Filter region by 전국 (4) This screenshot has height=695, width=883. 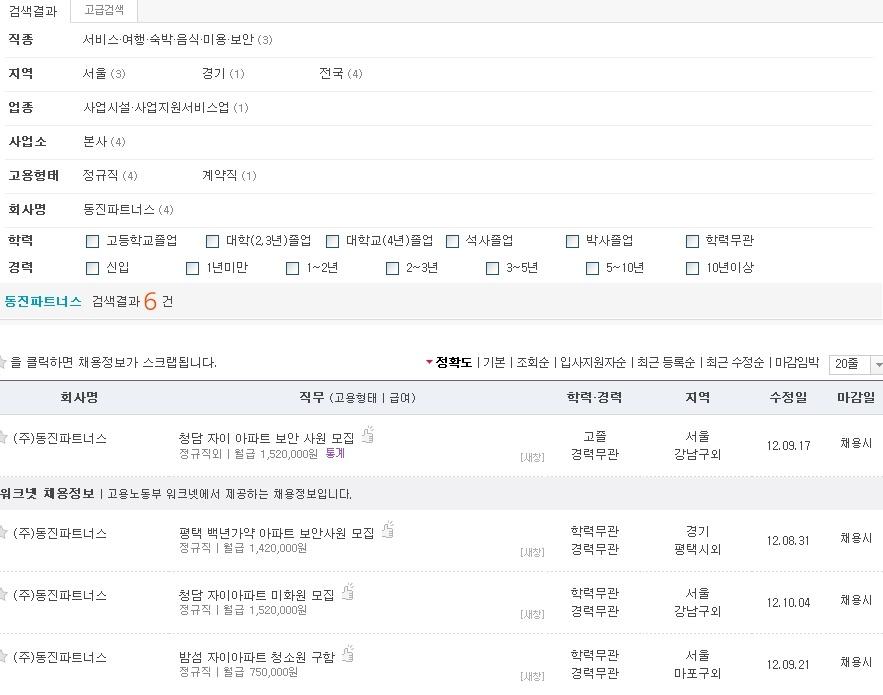341,73
